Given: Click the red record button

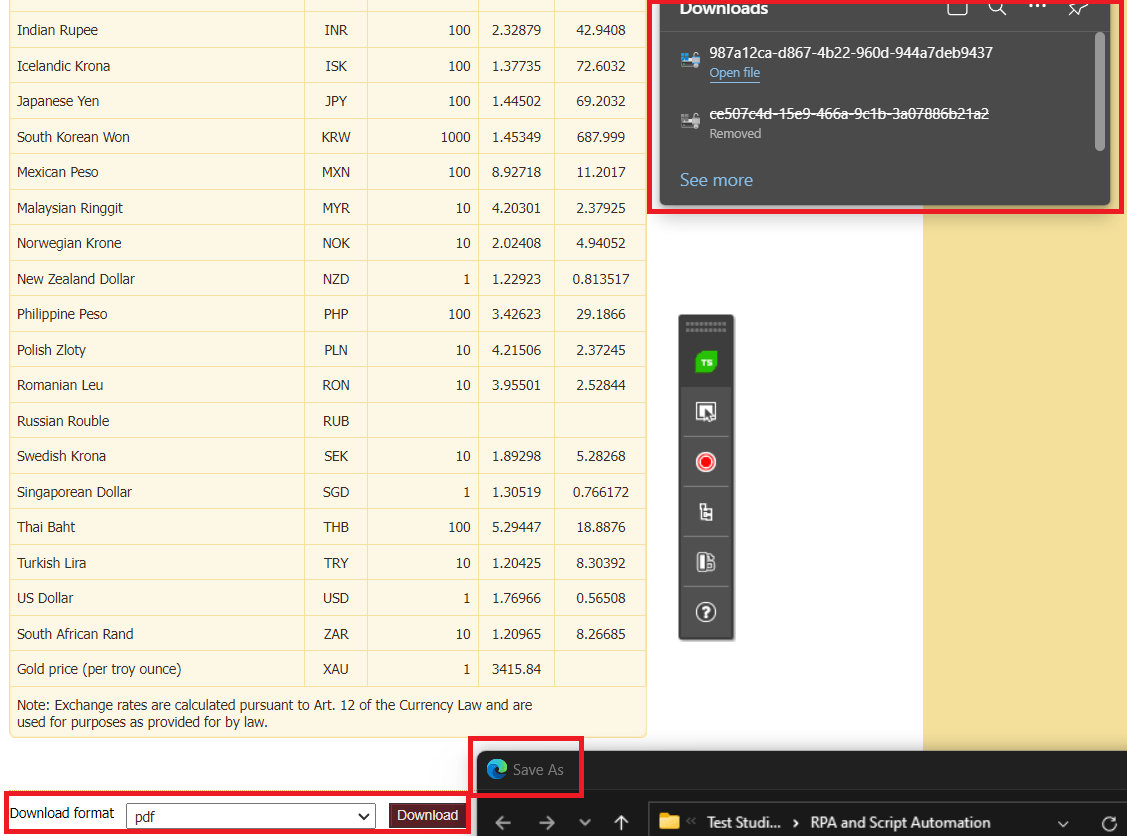Looking at the screenshot, I should tap(706, 461).
